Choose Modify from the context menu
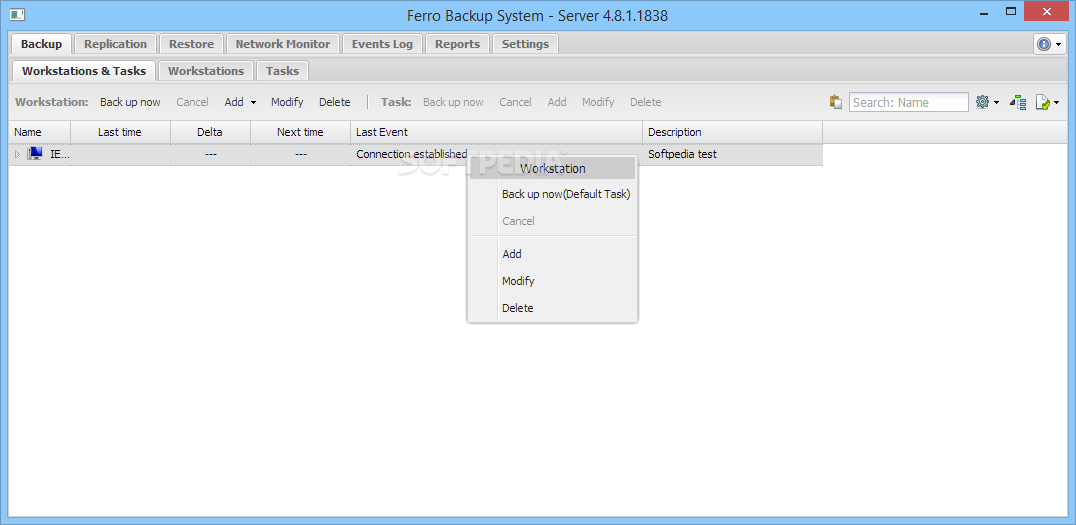1076x525 pixels. pos(518,281)
